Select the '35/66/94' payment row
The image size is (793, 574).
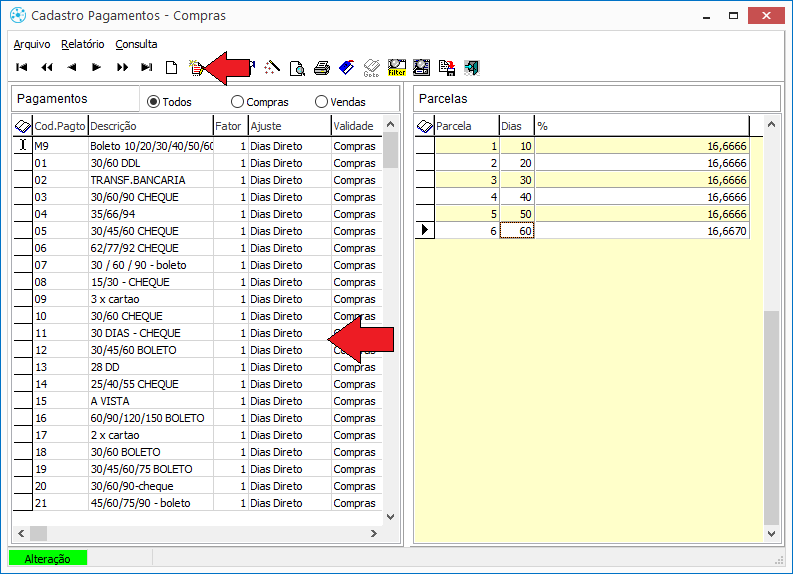point(197,214)
